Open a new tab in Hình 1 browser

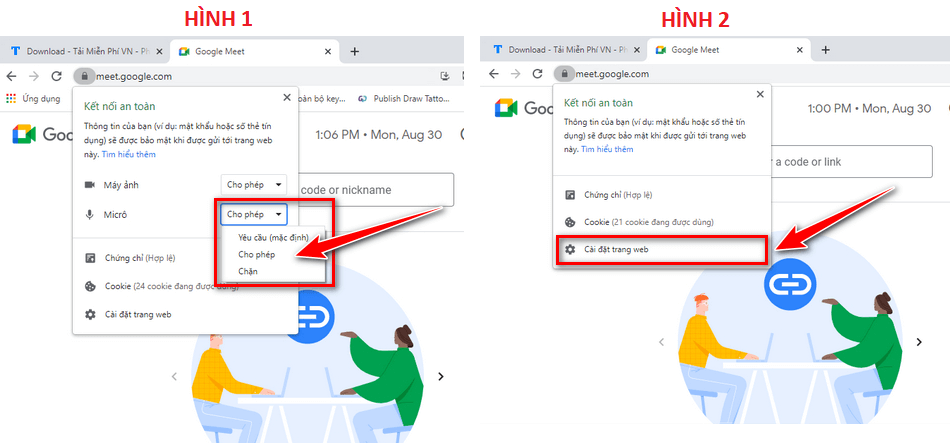(354, 51)
